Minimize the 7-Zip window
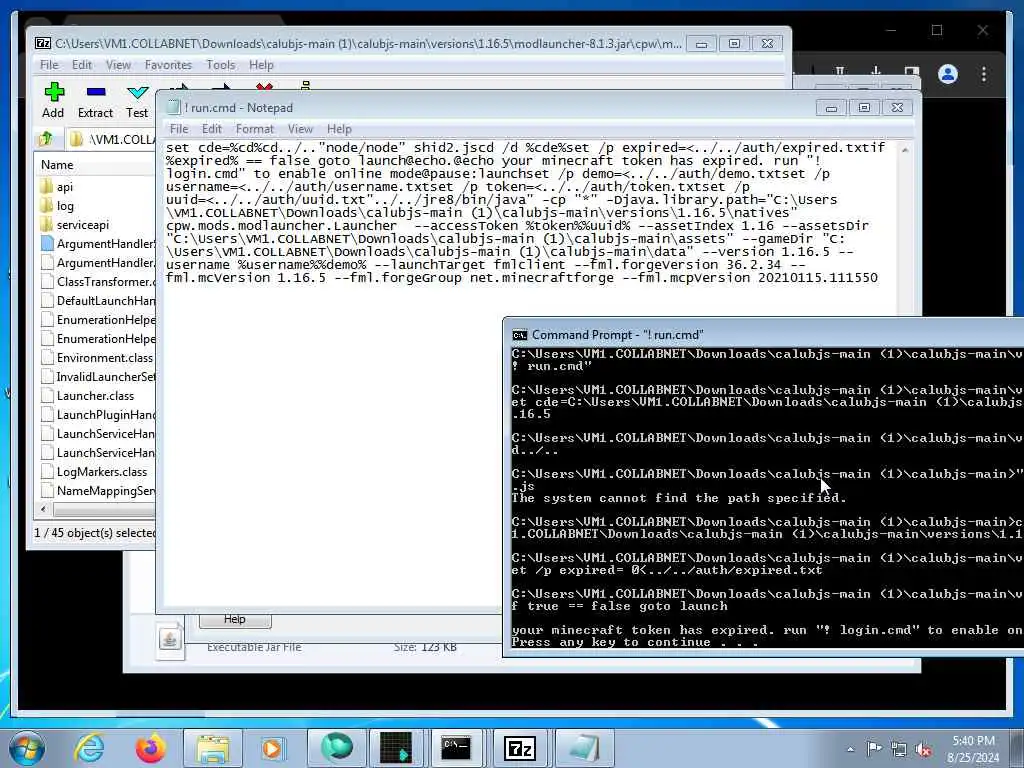1024x768 pixels. [x=701, y=44]
